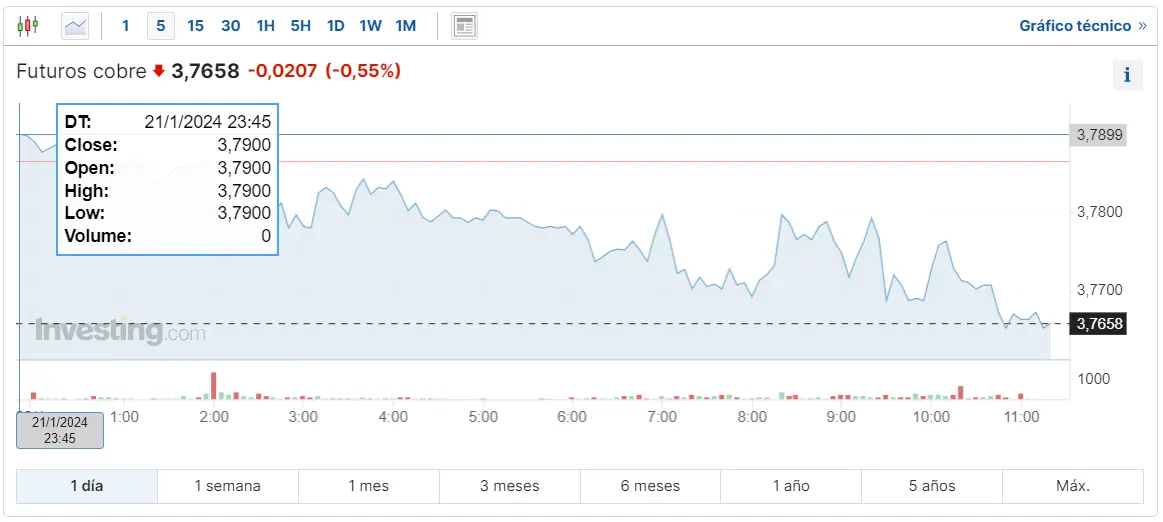Switch to the 30 minute interval
This screenshot has height=522, width=1163.
[x=230, y=26]
